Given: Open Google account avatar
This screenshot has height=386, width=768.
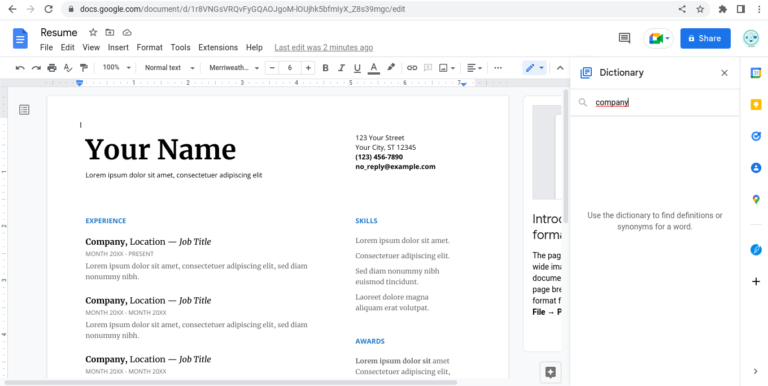Looking at the screenshot, I should pyautogui.click(x=751, y=38).
